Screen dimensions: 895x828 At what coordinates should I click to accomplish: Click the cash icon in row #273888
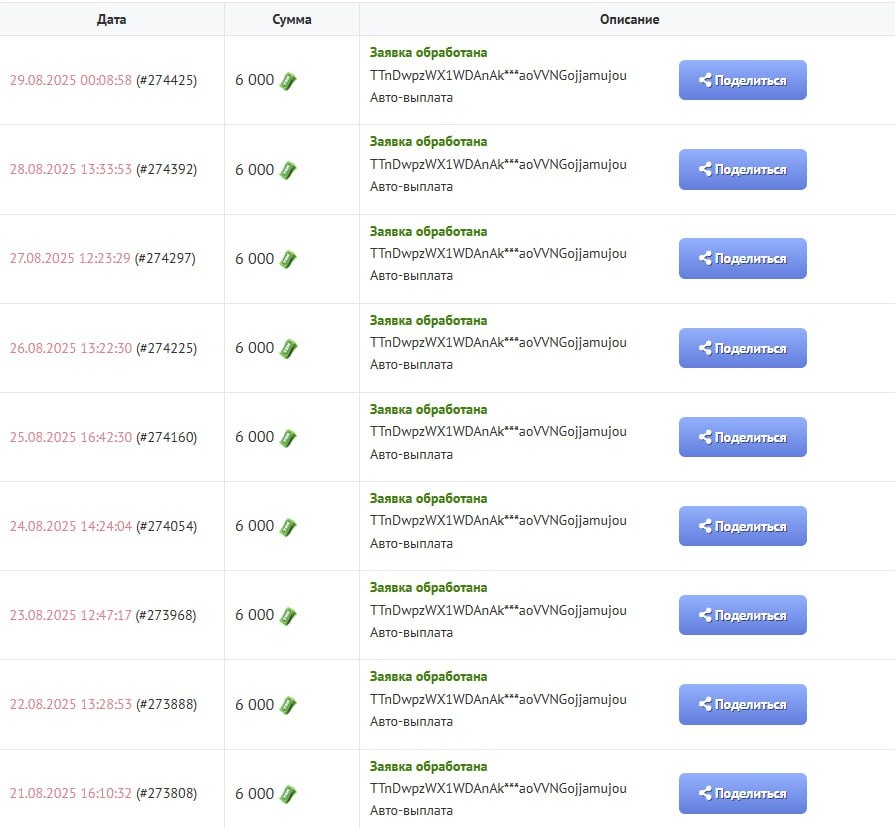(288, 704)
